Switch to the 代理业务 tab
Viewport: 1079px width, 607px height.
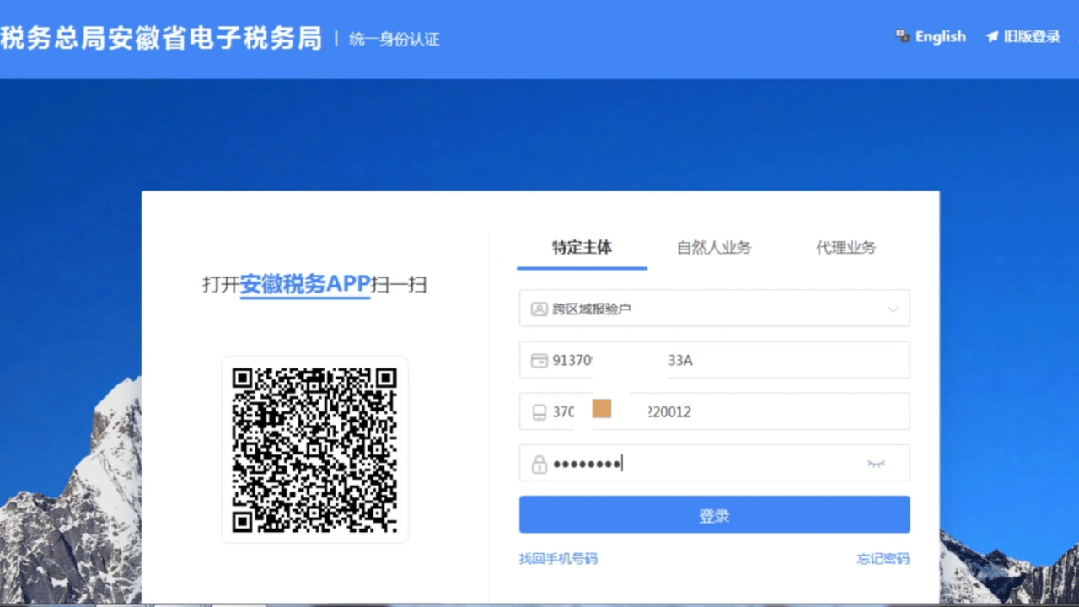click(846, 248)
